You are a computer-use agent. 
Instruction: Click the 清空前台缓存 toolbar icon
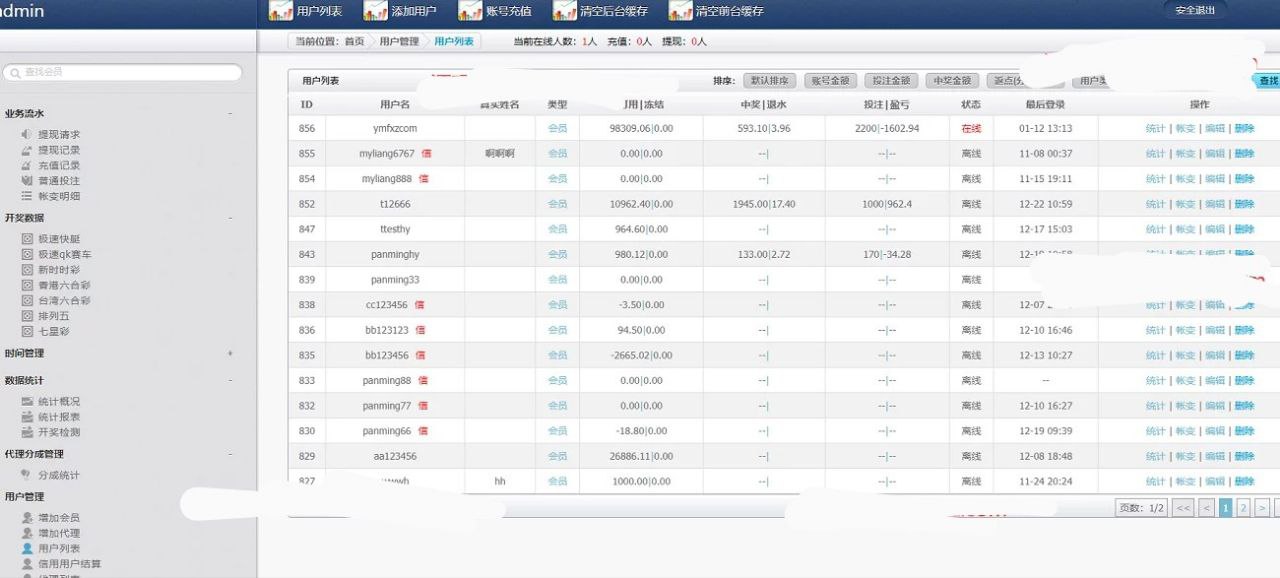(x=681, y=11)
